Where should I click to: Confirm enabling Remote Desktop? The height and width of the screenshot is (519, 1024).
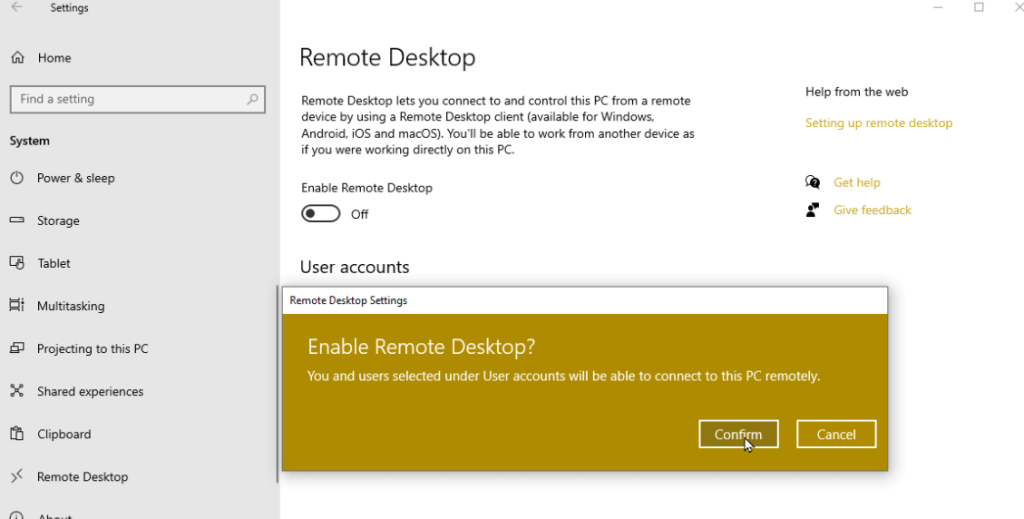coord(739,434)
